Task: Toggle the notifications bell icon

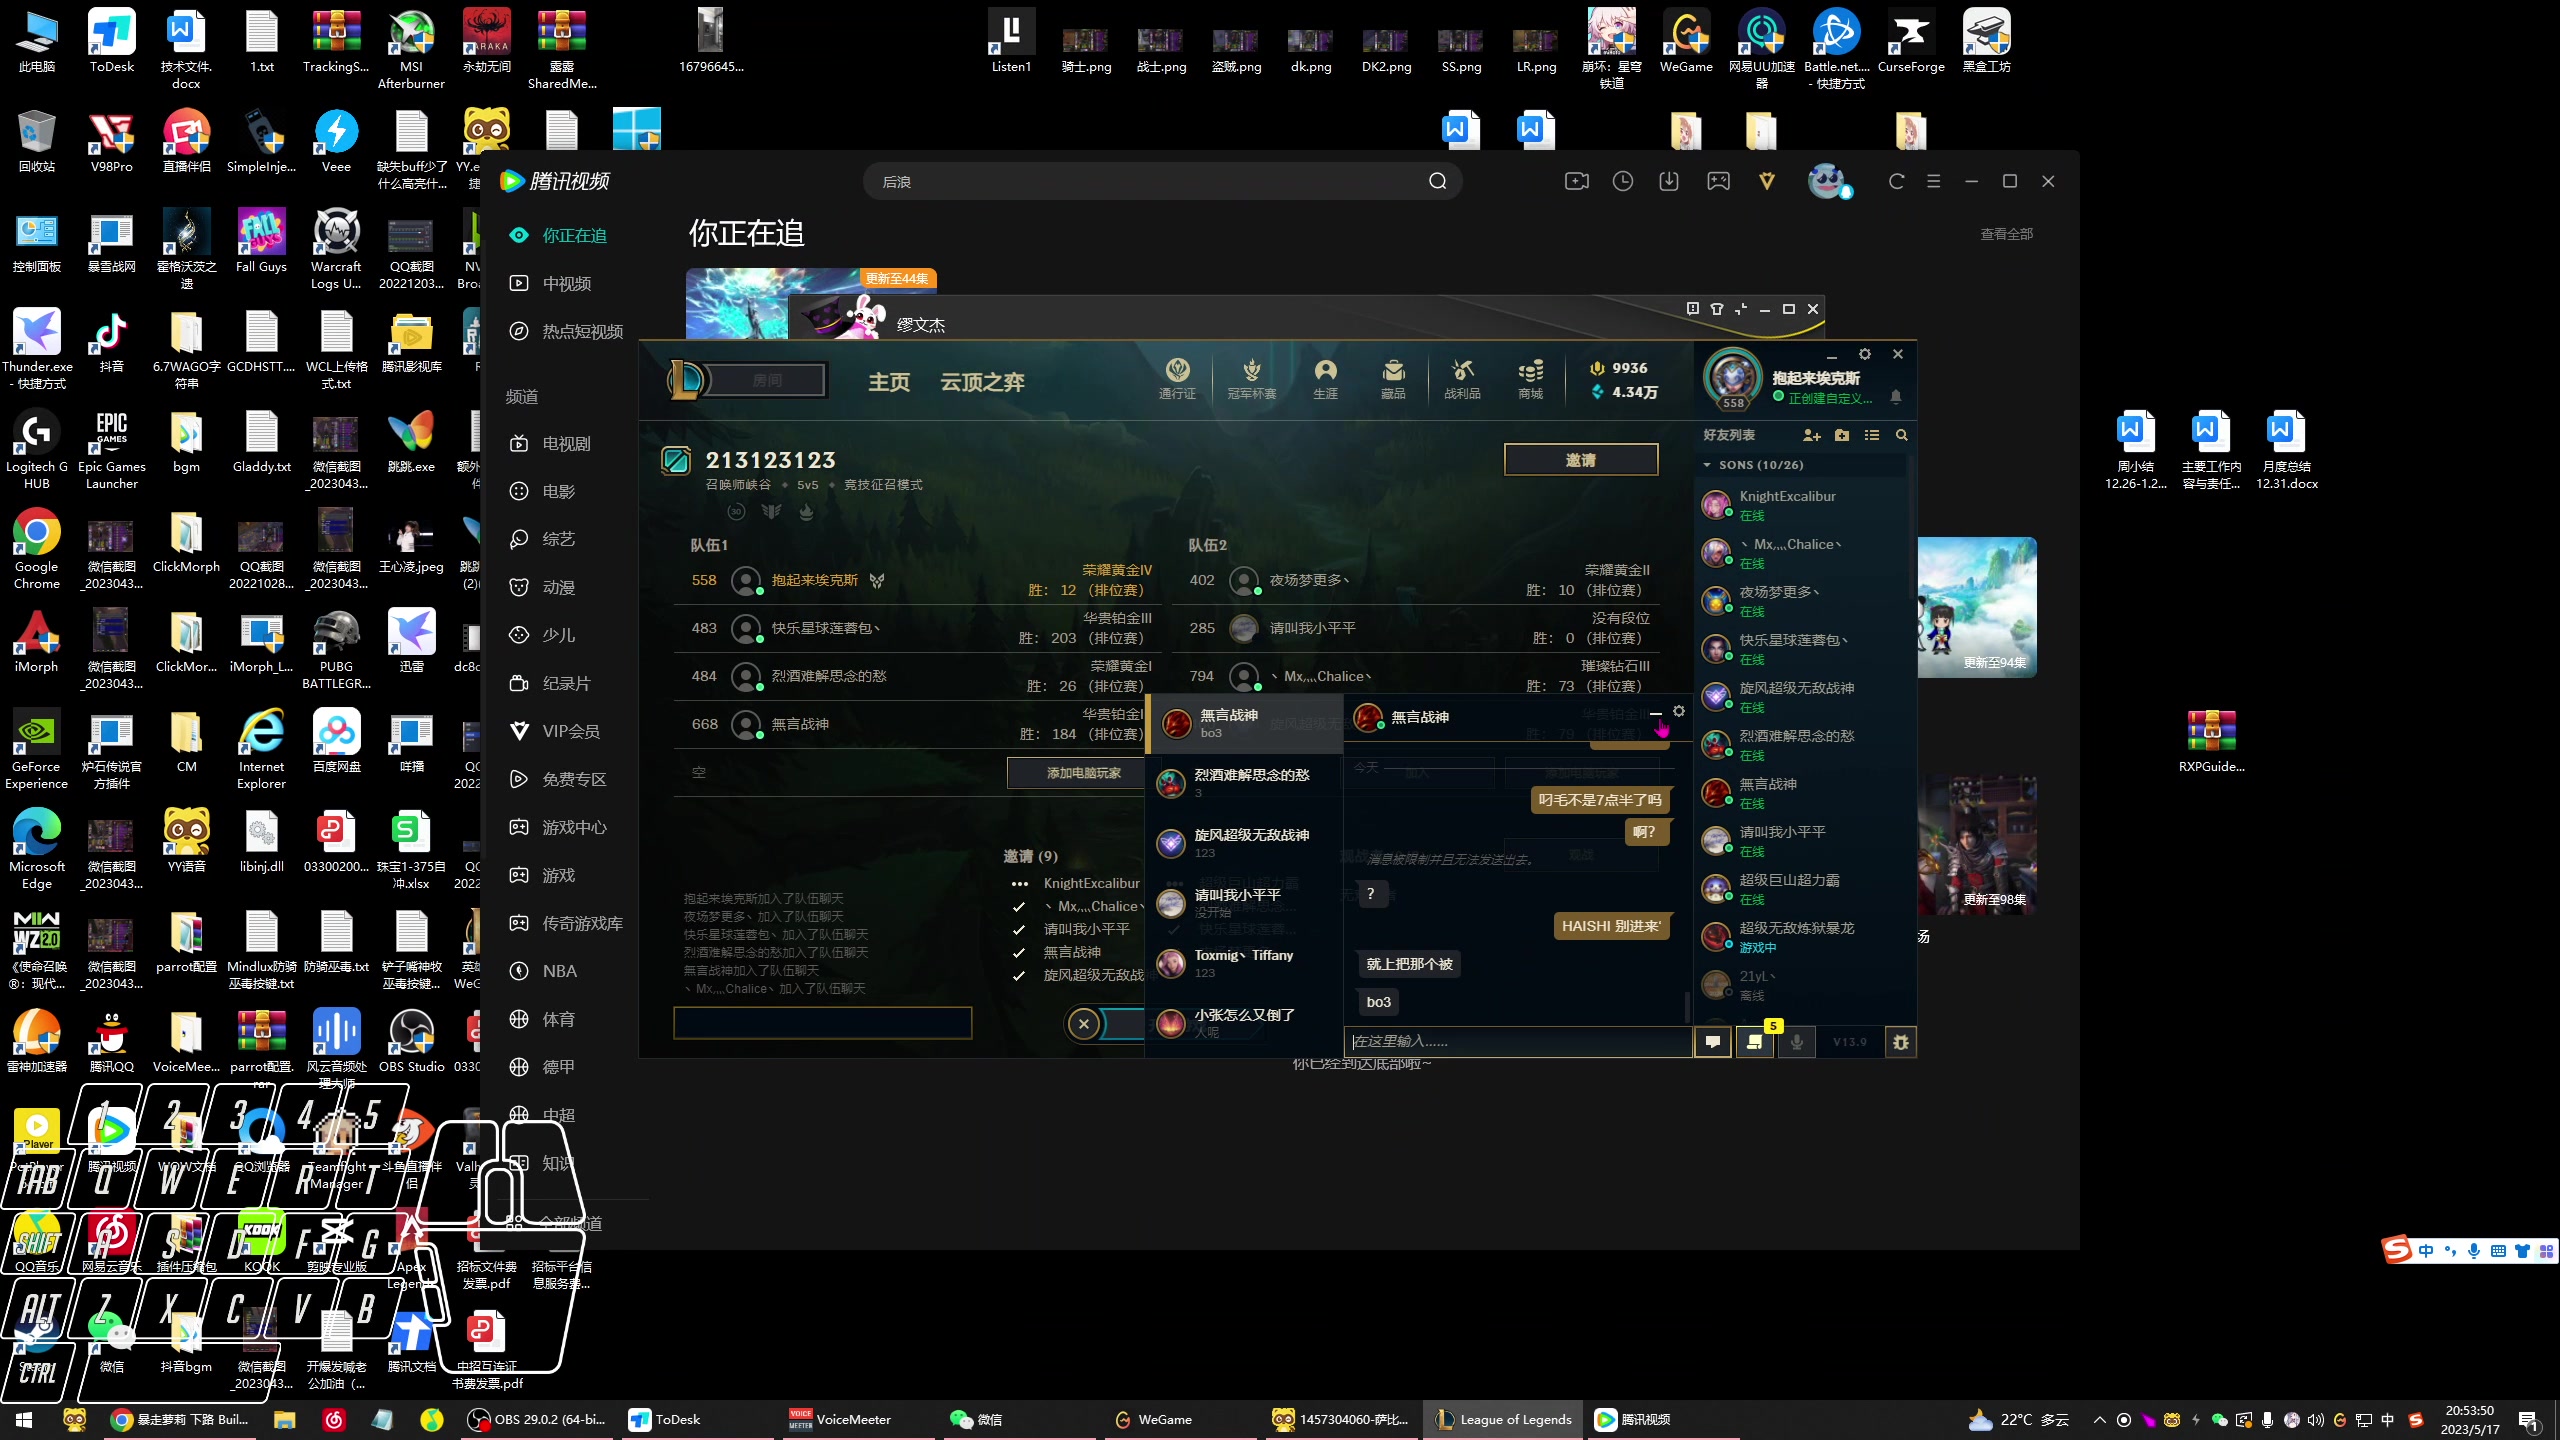Action: tap(1895, 397)
